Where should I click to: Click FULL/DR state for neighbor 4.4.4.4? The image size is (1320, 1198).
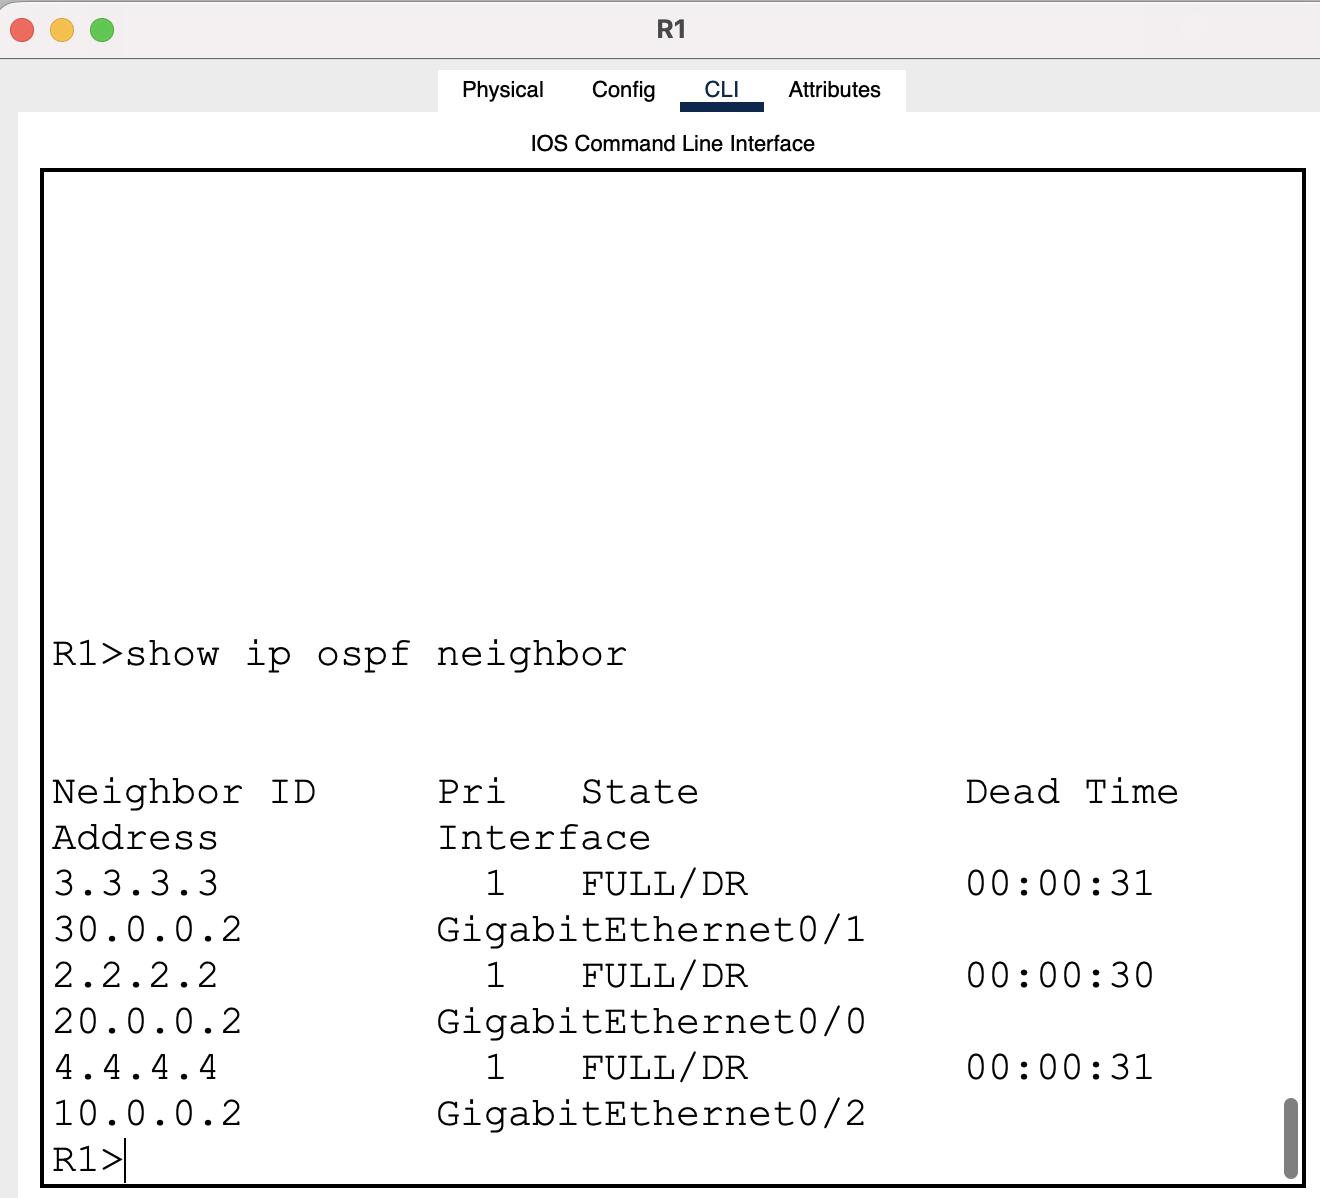click(x=665, y=1068)
